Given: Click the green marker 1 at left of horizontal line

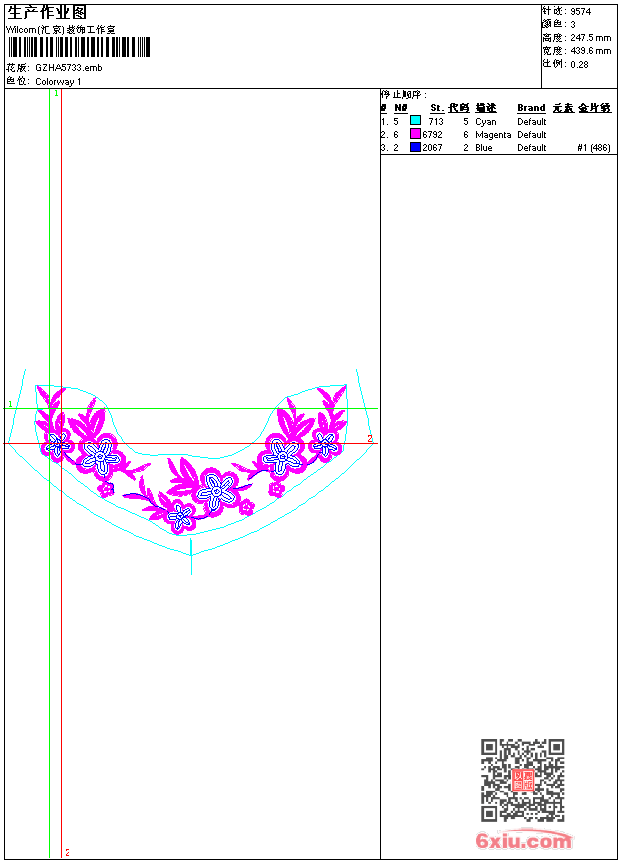Looking at the screenshot, I should [10, 404].
